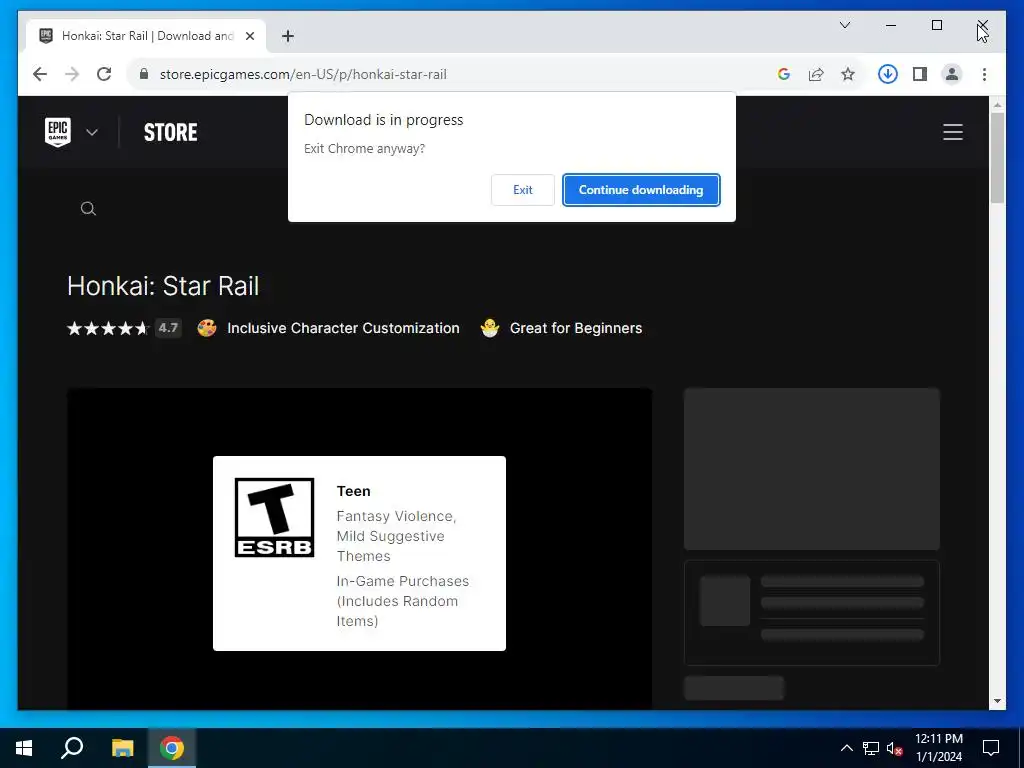Click the Chrome taskbar icon

(172, 748)
